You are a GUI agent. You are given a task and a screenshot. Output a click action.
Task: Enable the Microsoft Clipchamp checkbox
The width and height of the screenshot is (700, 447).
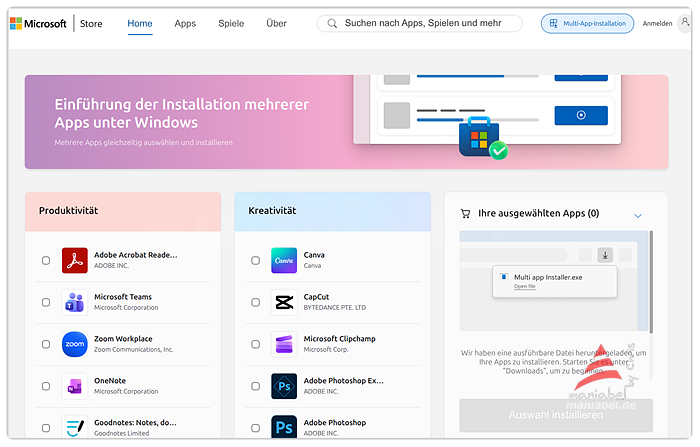pos(255,344)
